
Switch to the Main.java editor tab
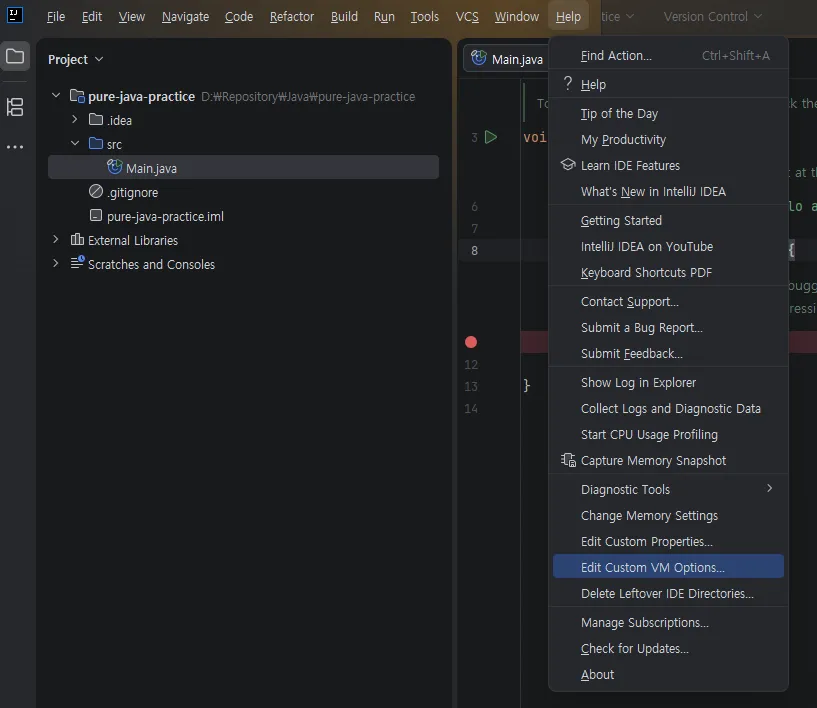click(507, 59)
